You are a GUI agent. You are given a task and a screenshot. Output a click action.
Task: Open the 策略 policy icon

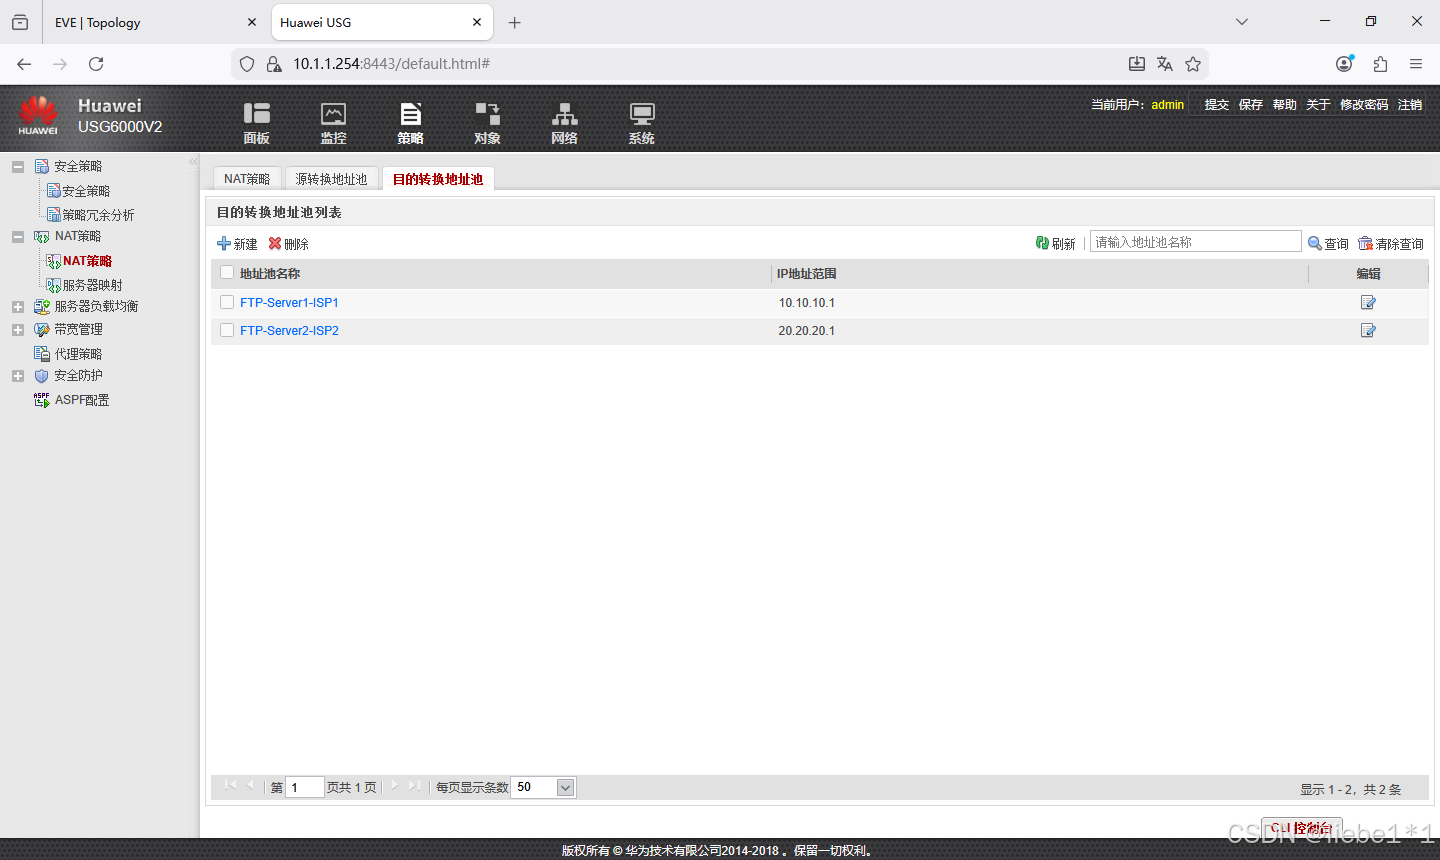[410, 123]
